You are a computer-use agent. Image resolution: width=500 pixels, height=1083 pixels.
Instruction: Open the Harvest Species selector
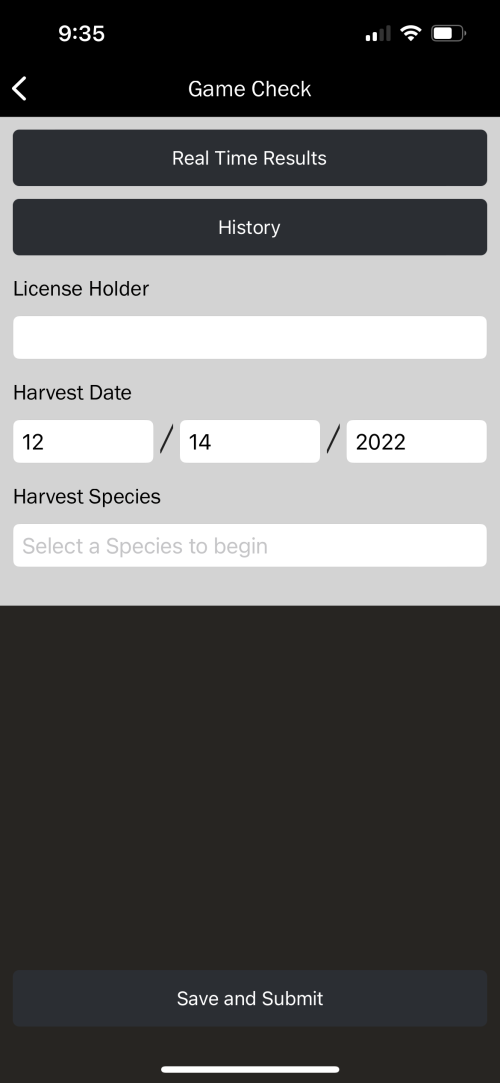point(250,546)
